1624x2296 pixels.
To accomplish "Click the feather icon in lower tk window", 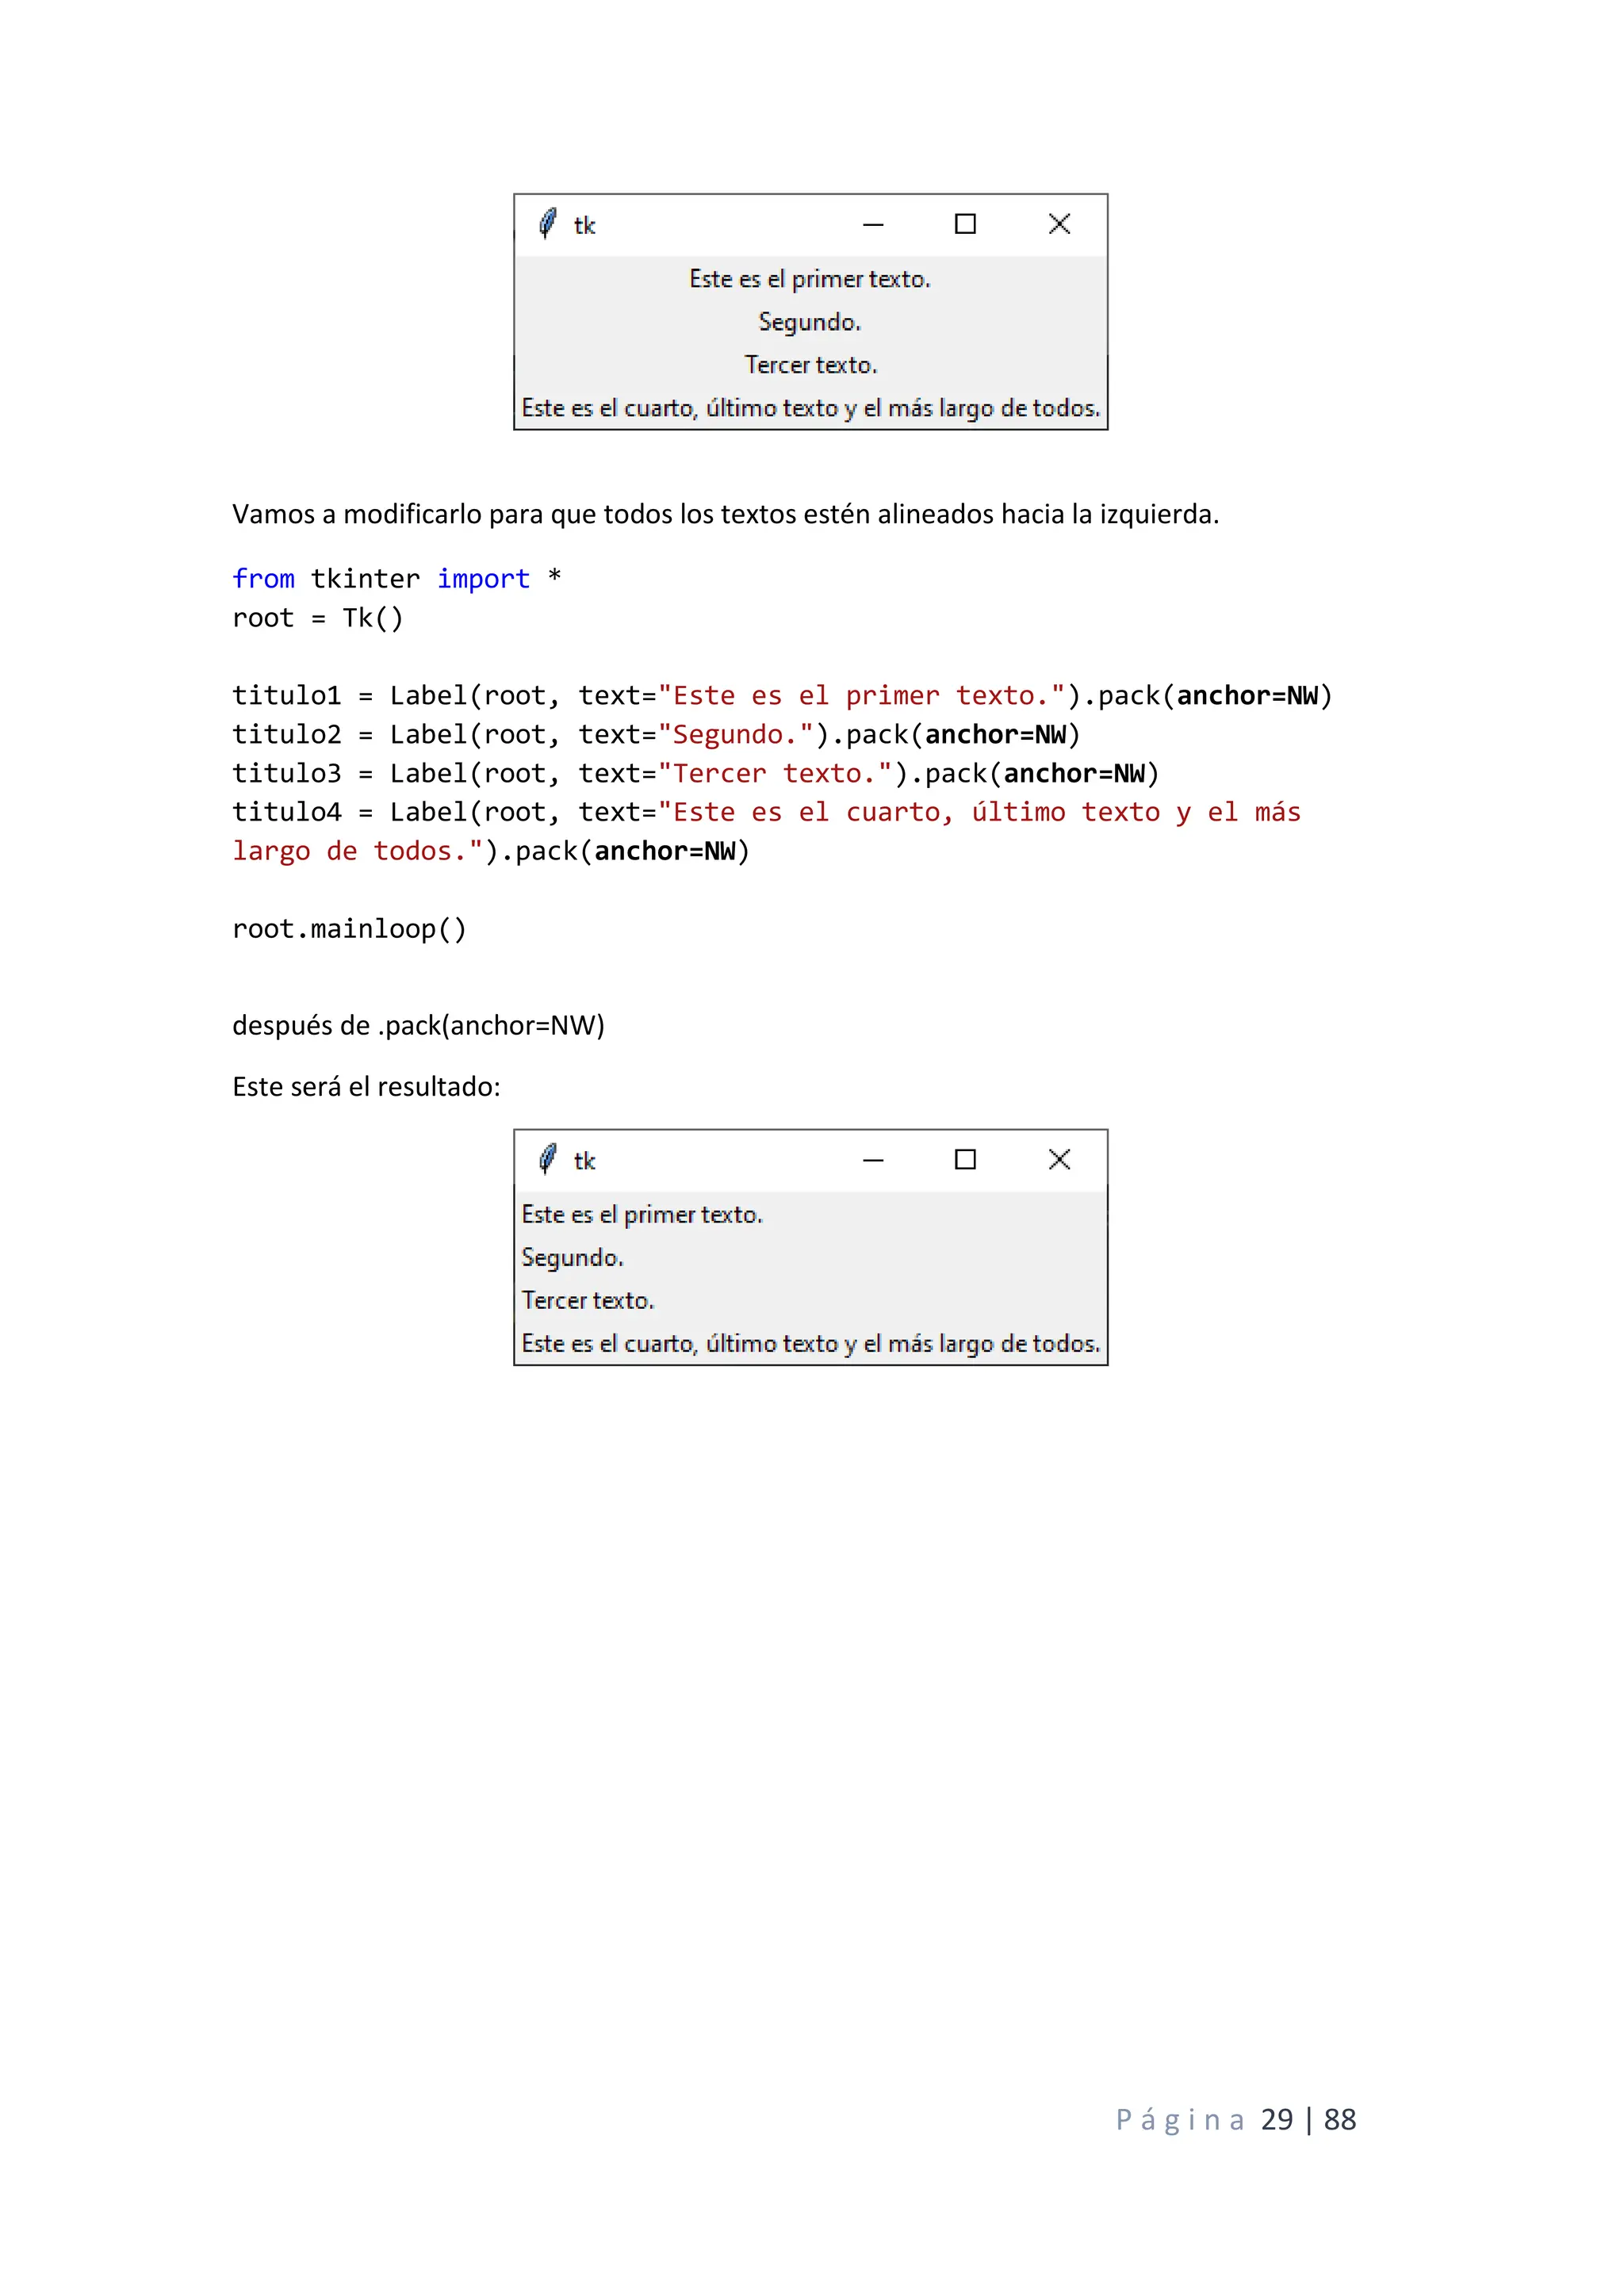I will tap(547, 1159).
